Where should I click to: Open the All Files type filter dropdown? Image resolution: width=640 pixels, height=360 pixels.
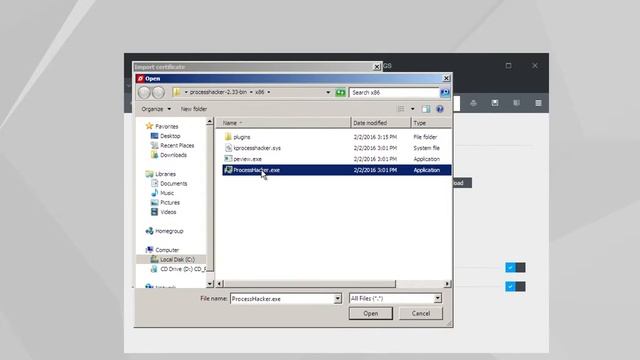(x=438, y=299)
